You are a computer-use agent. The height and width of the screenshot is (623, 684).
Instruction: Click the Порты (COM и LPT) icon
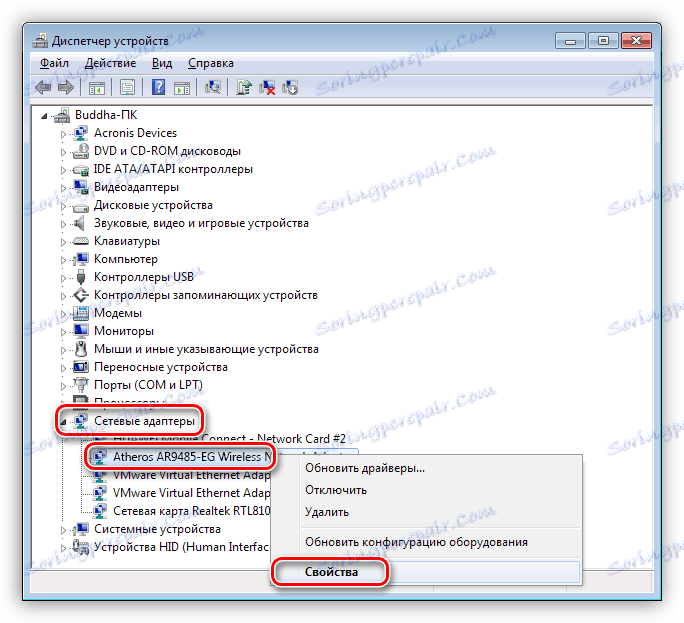click(x=81, y=385)
